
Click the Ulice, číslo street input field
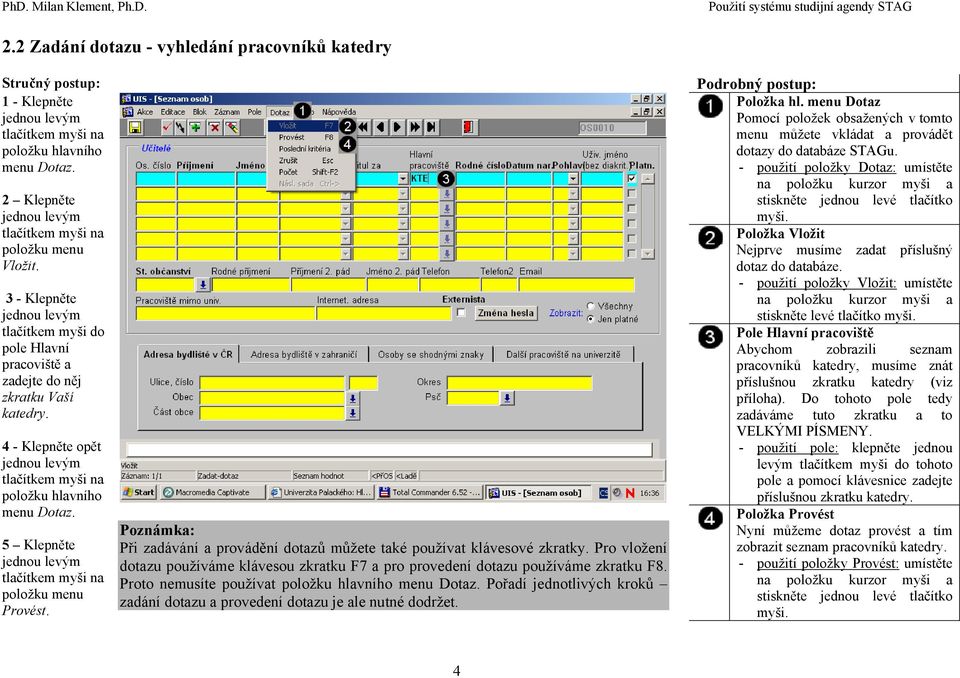[272, 383]
